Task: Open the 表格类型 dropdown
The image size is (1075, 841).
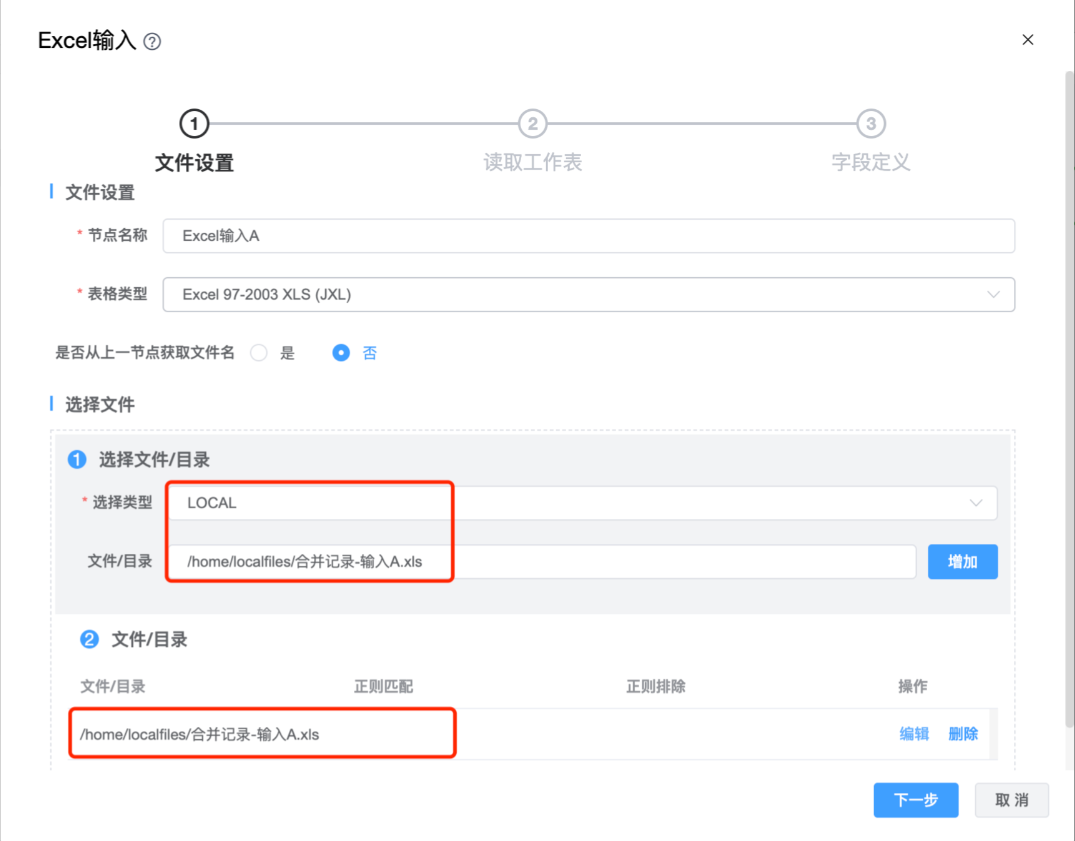Action: 588,295
